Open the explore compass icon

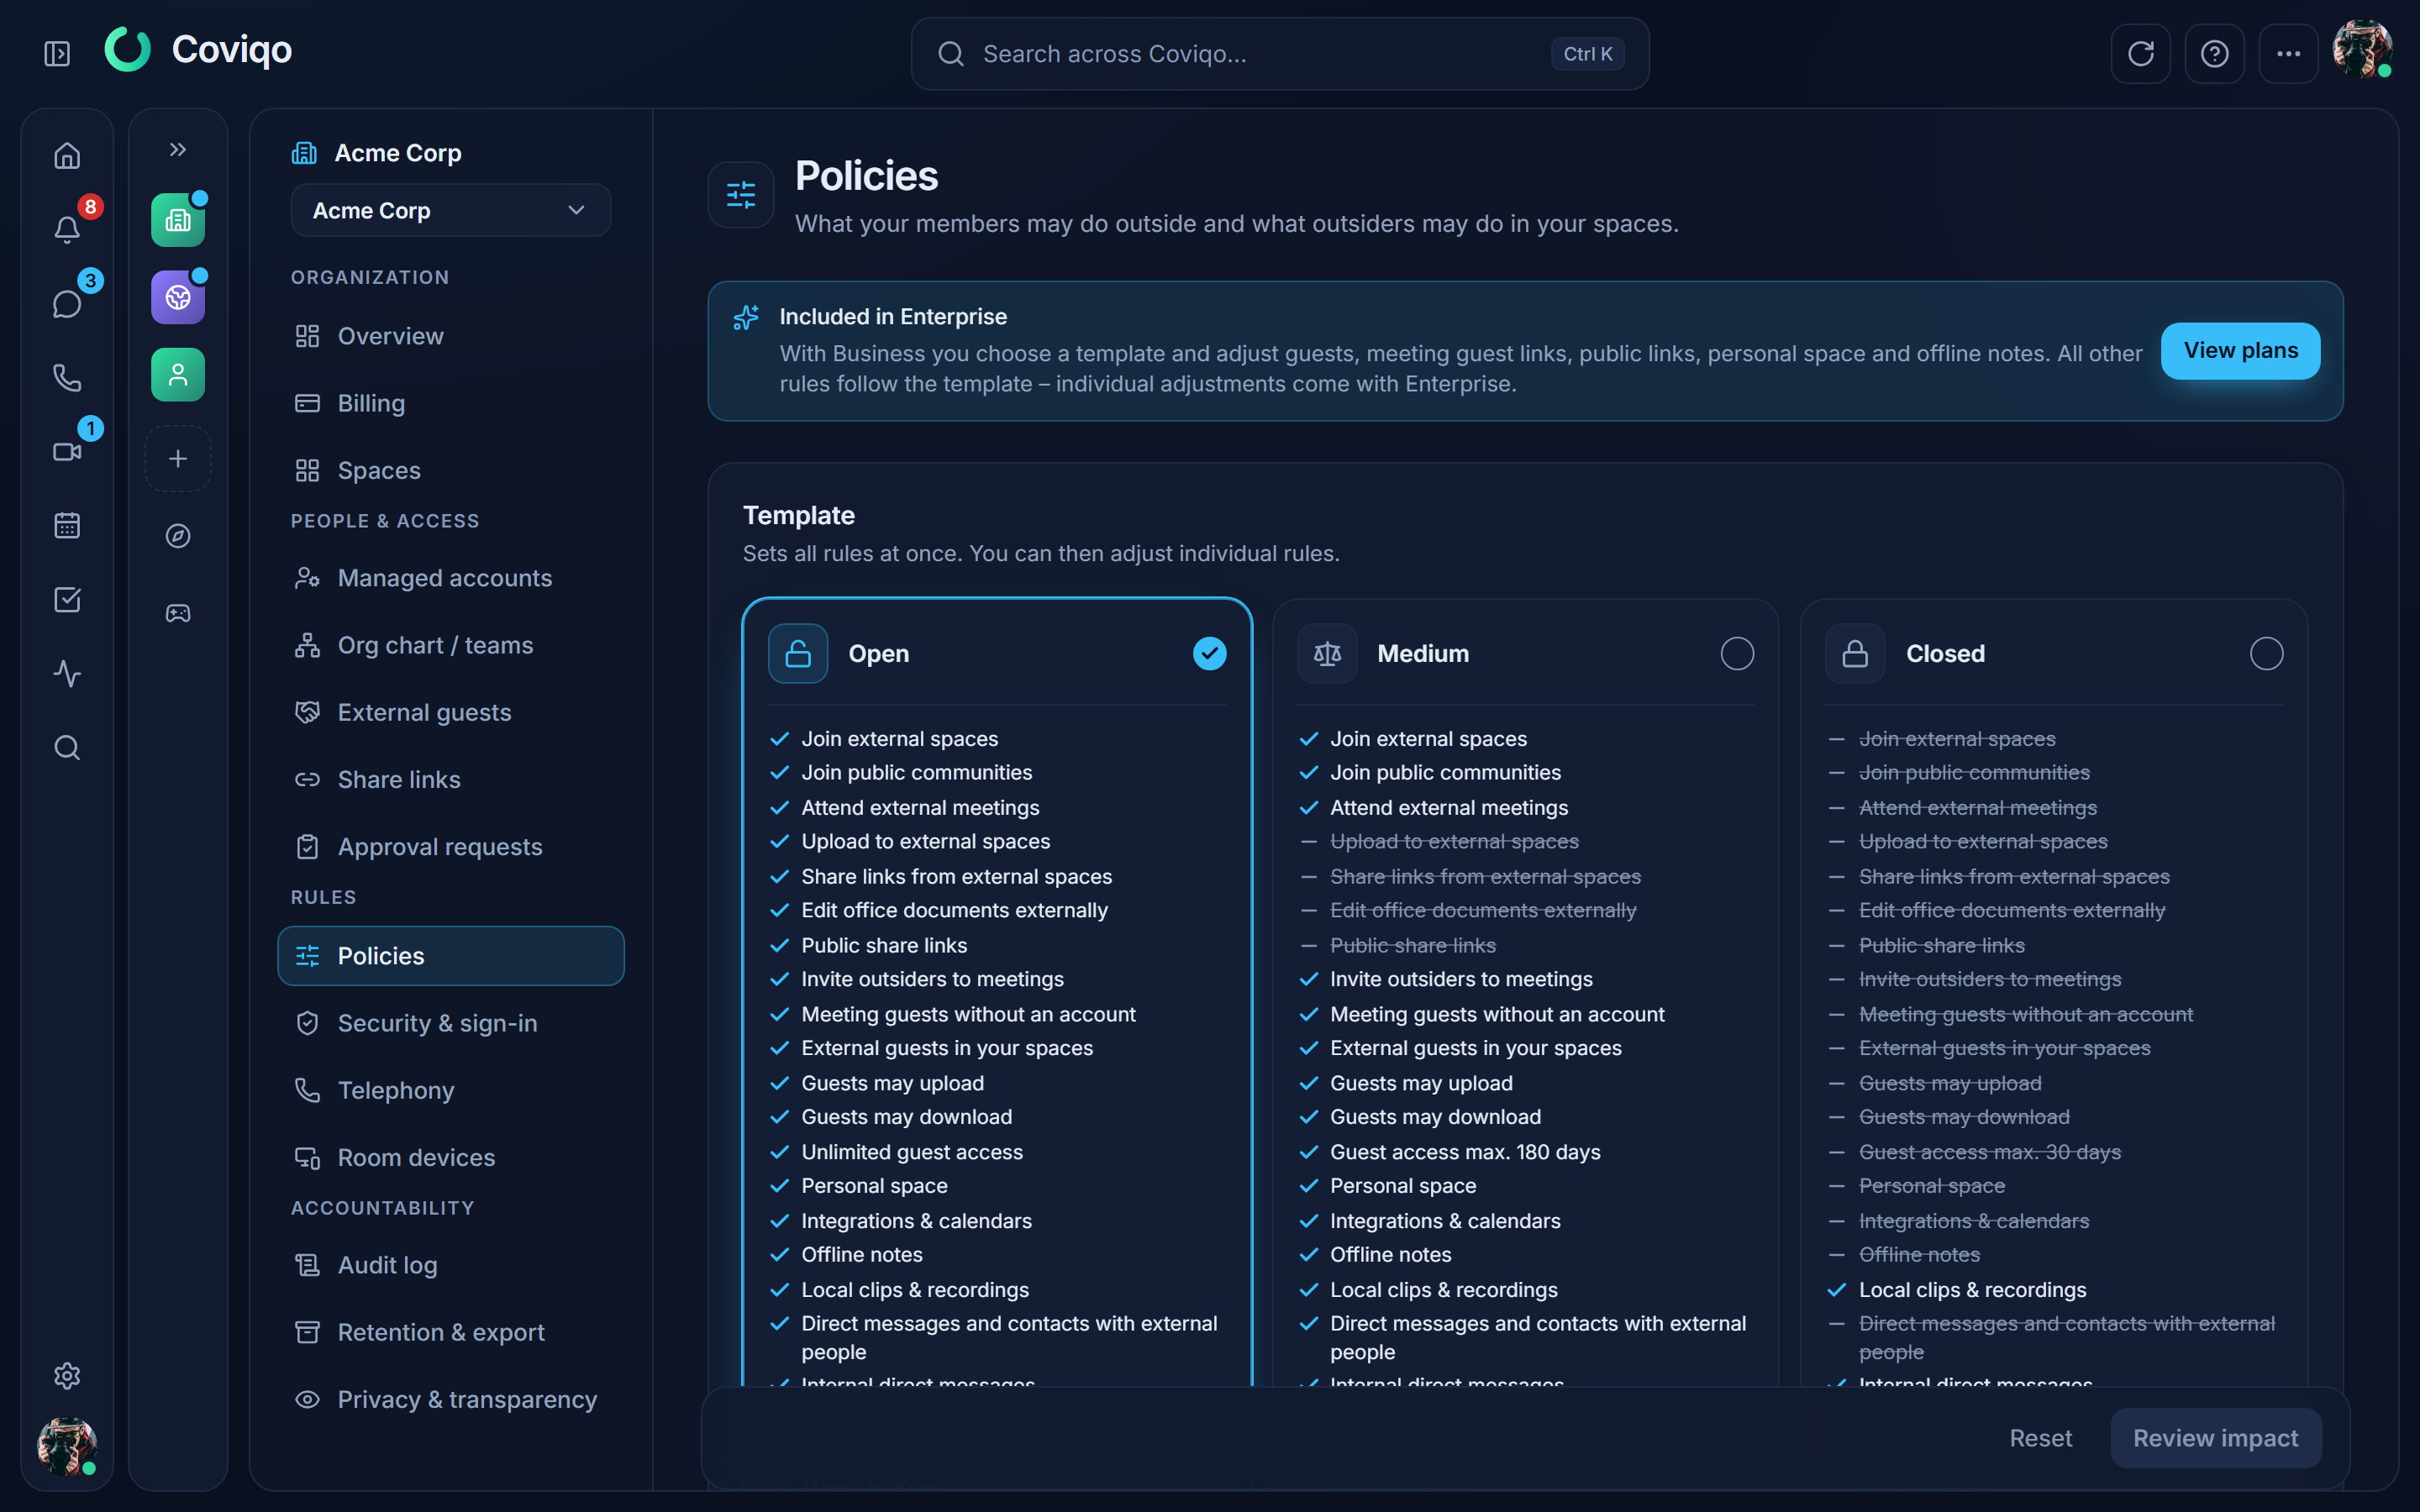pyautogui.click(x=178, y=536)
